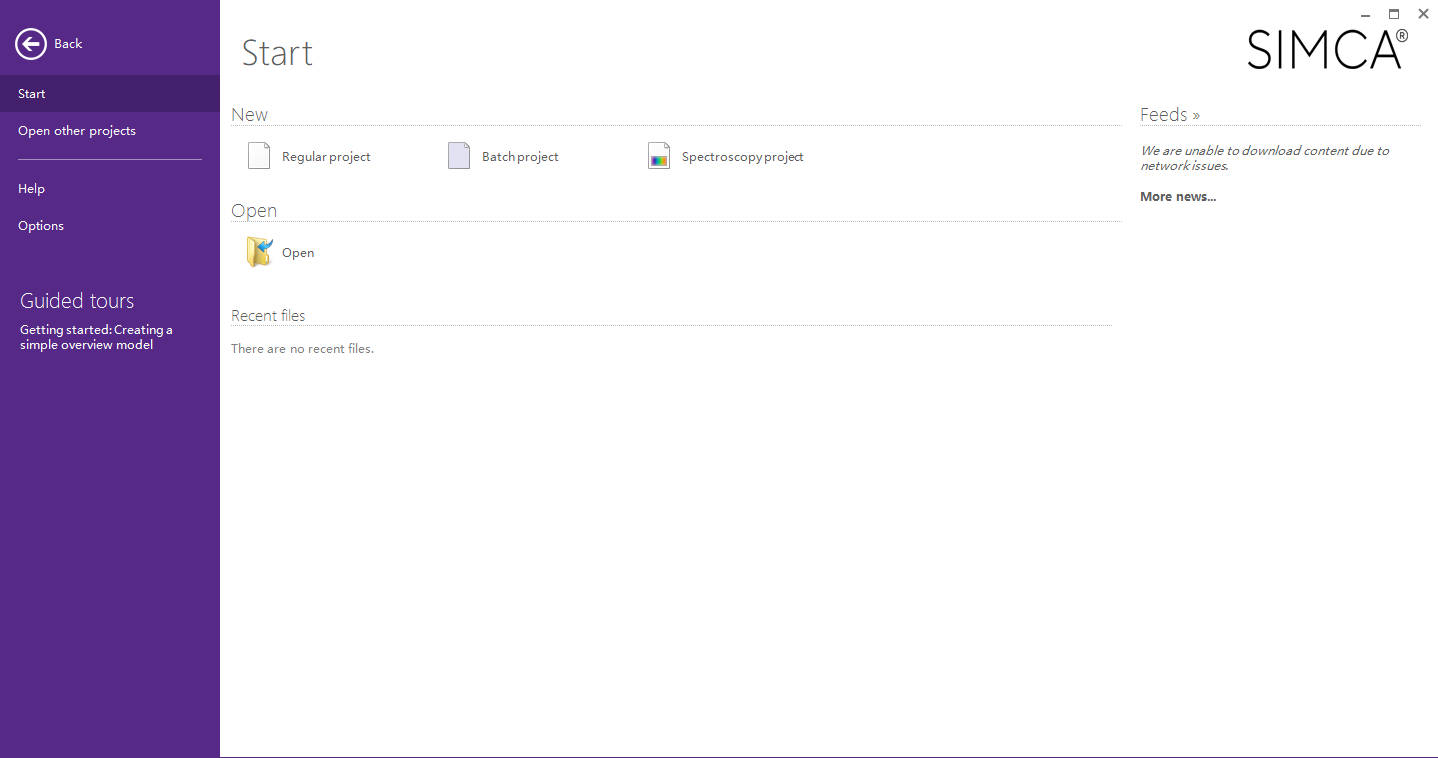Start the Getting started guided tour
The width and height of the screenshot is (1438, 758).
pos(96,337)
